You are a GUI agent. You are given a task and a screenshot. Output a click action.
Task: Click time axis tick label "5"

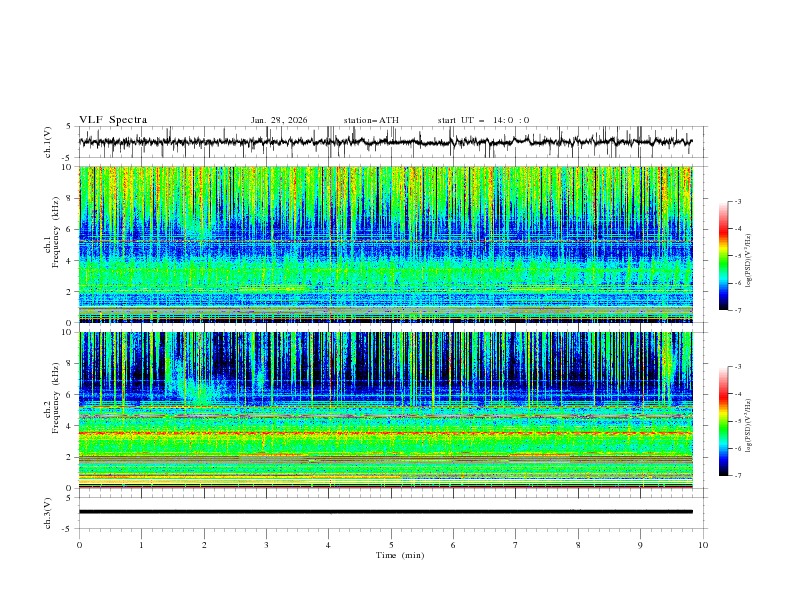[391, 545]
